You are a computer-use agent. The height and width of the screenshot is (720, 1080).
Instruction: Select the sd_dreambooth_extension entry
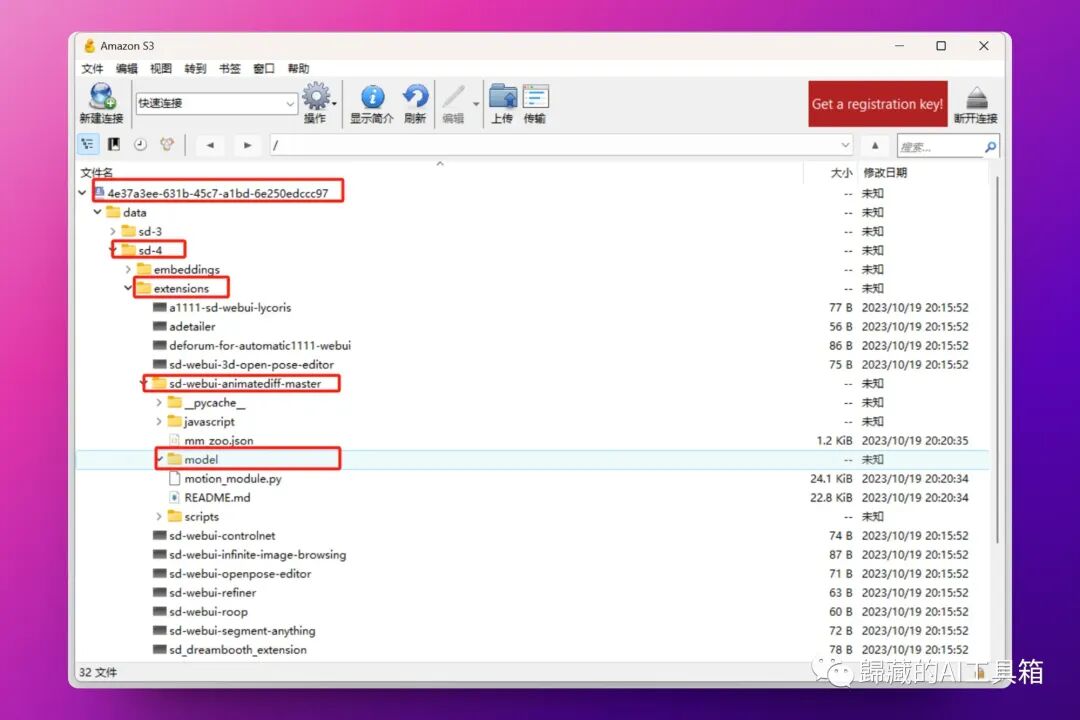[x=238, y=650]
